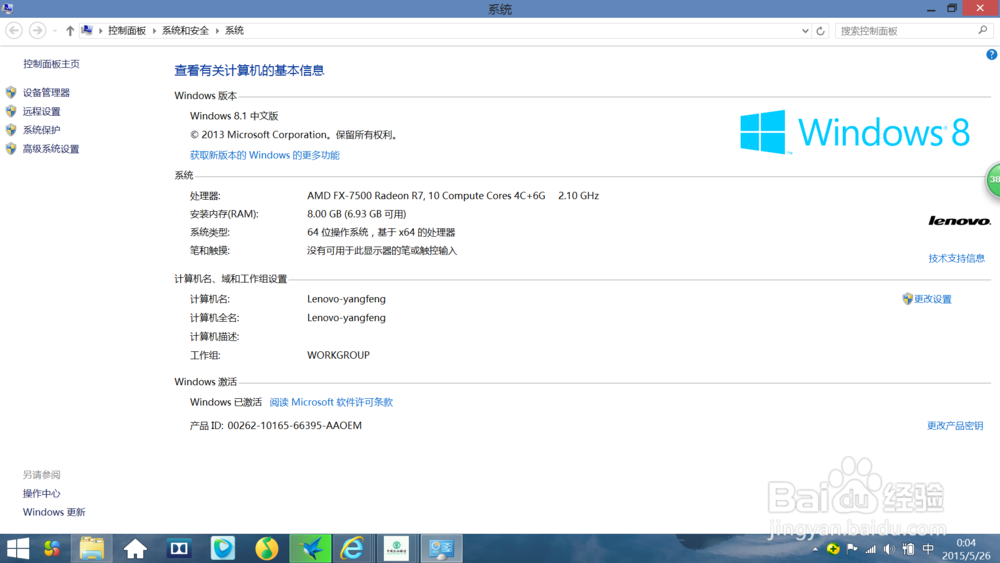Go to Control Panel Home (控制面板主页)
1000x563 pixels.
(51, 64)
